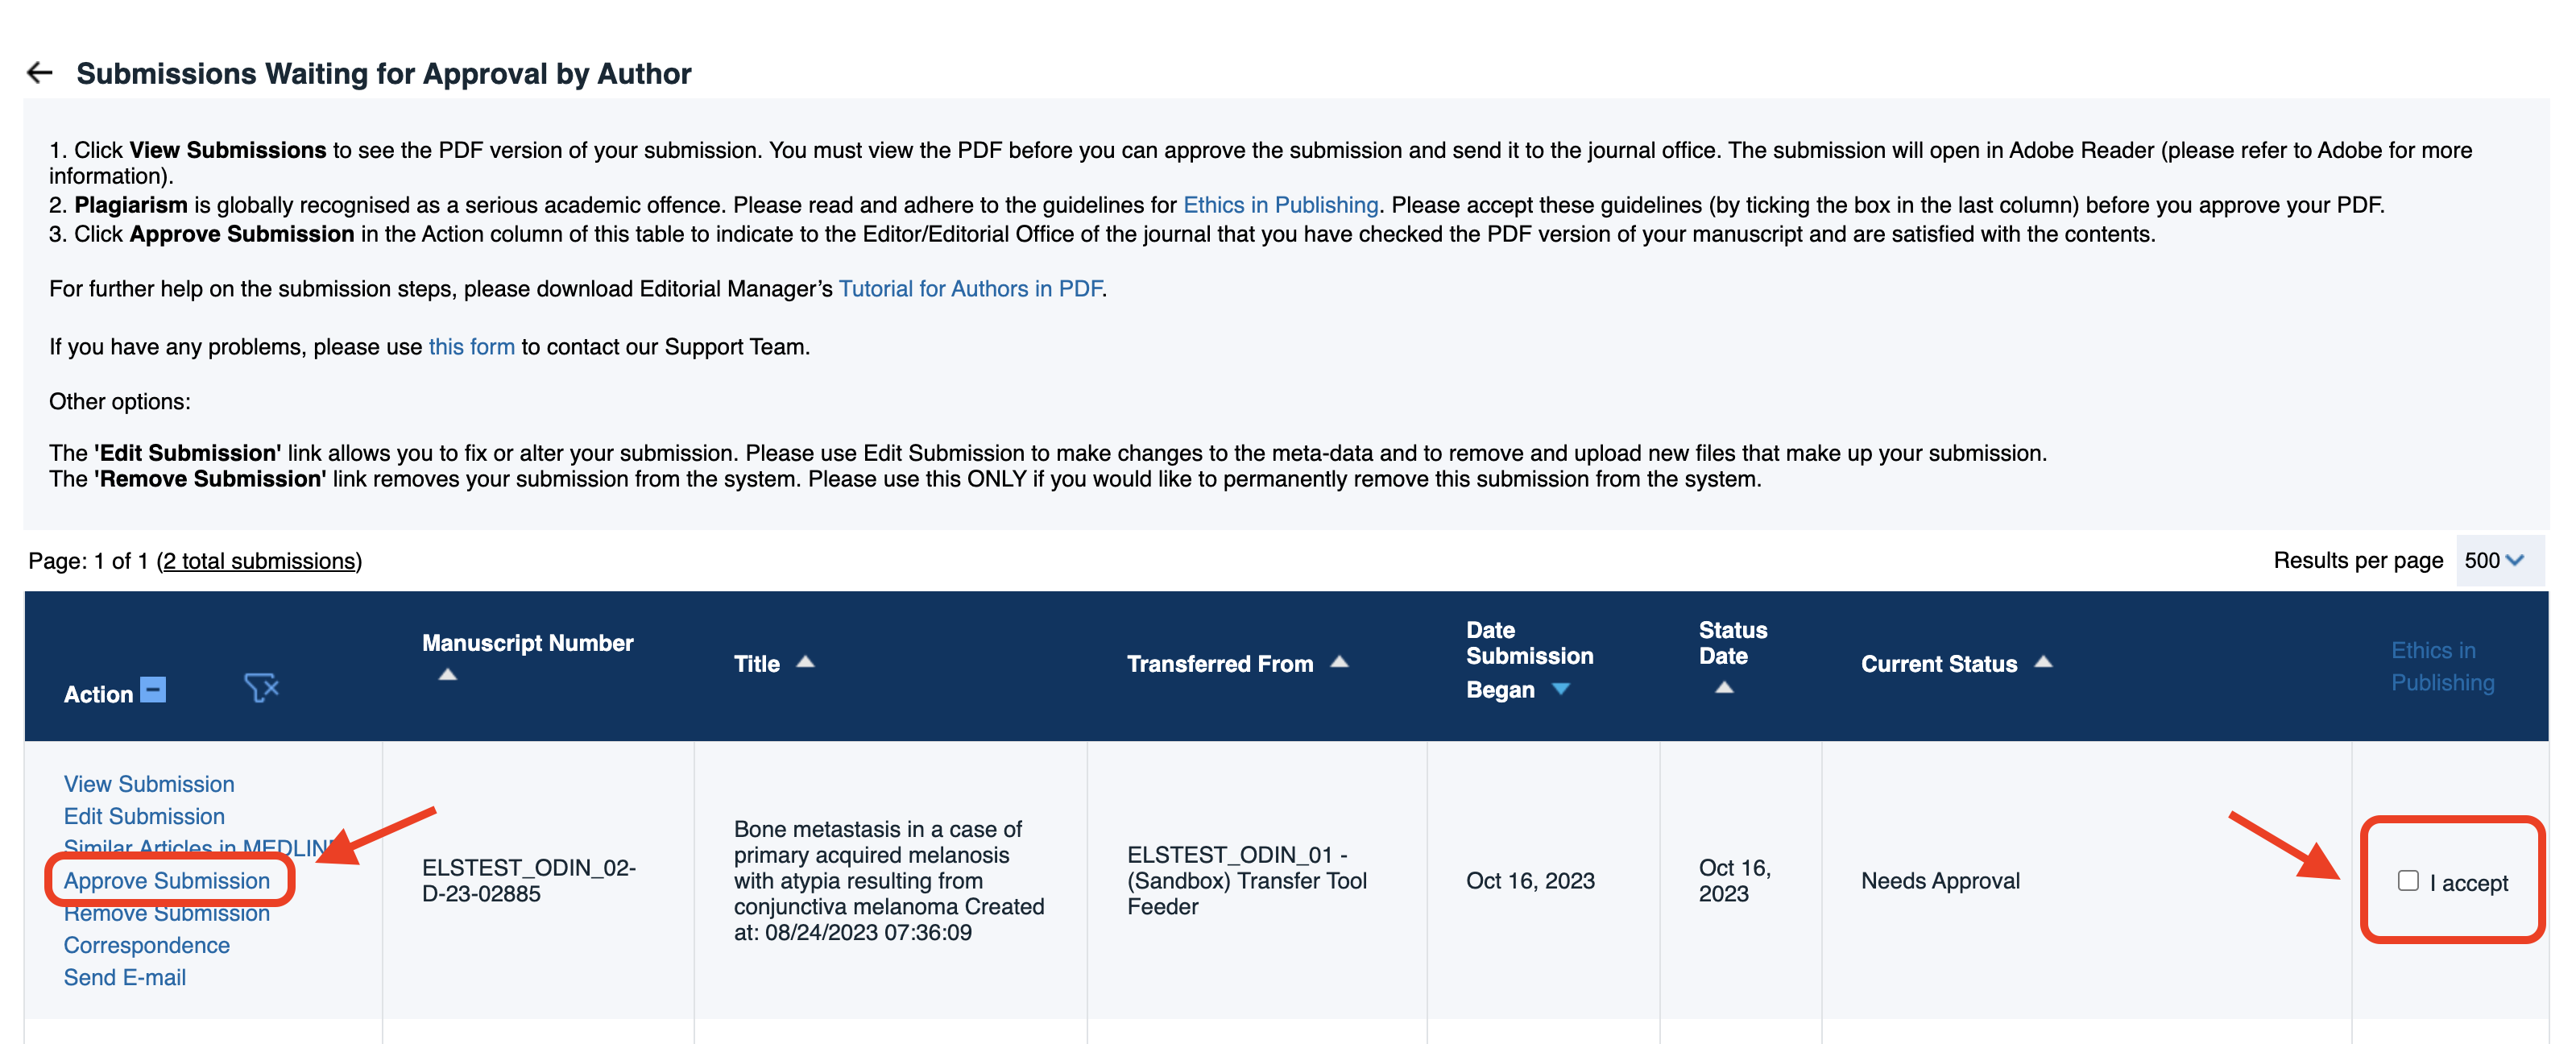Open Ethics in Publishing guidelines link
This screenshot has width=2576, height=1044.
coord(1280,206)
